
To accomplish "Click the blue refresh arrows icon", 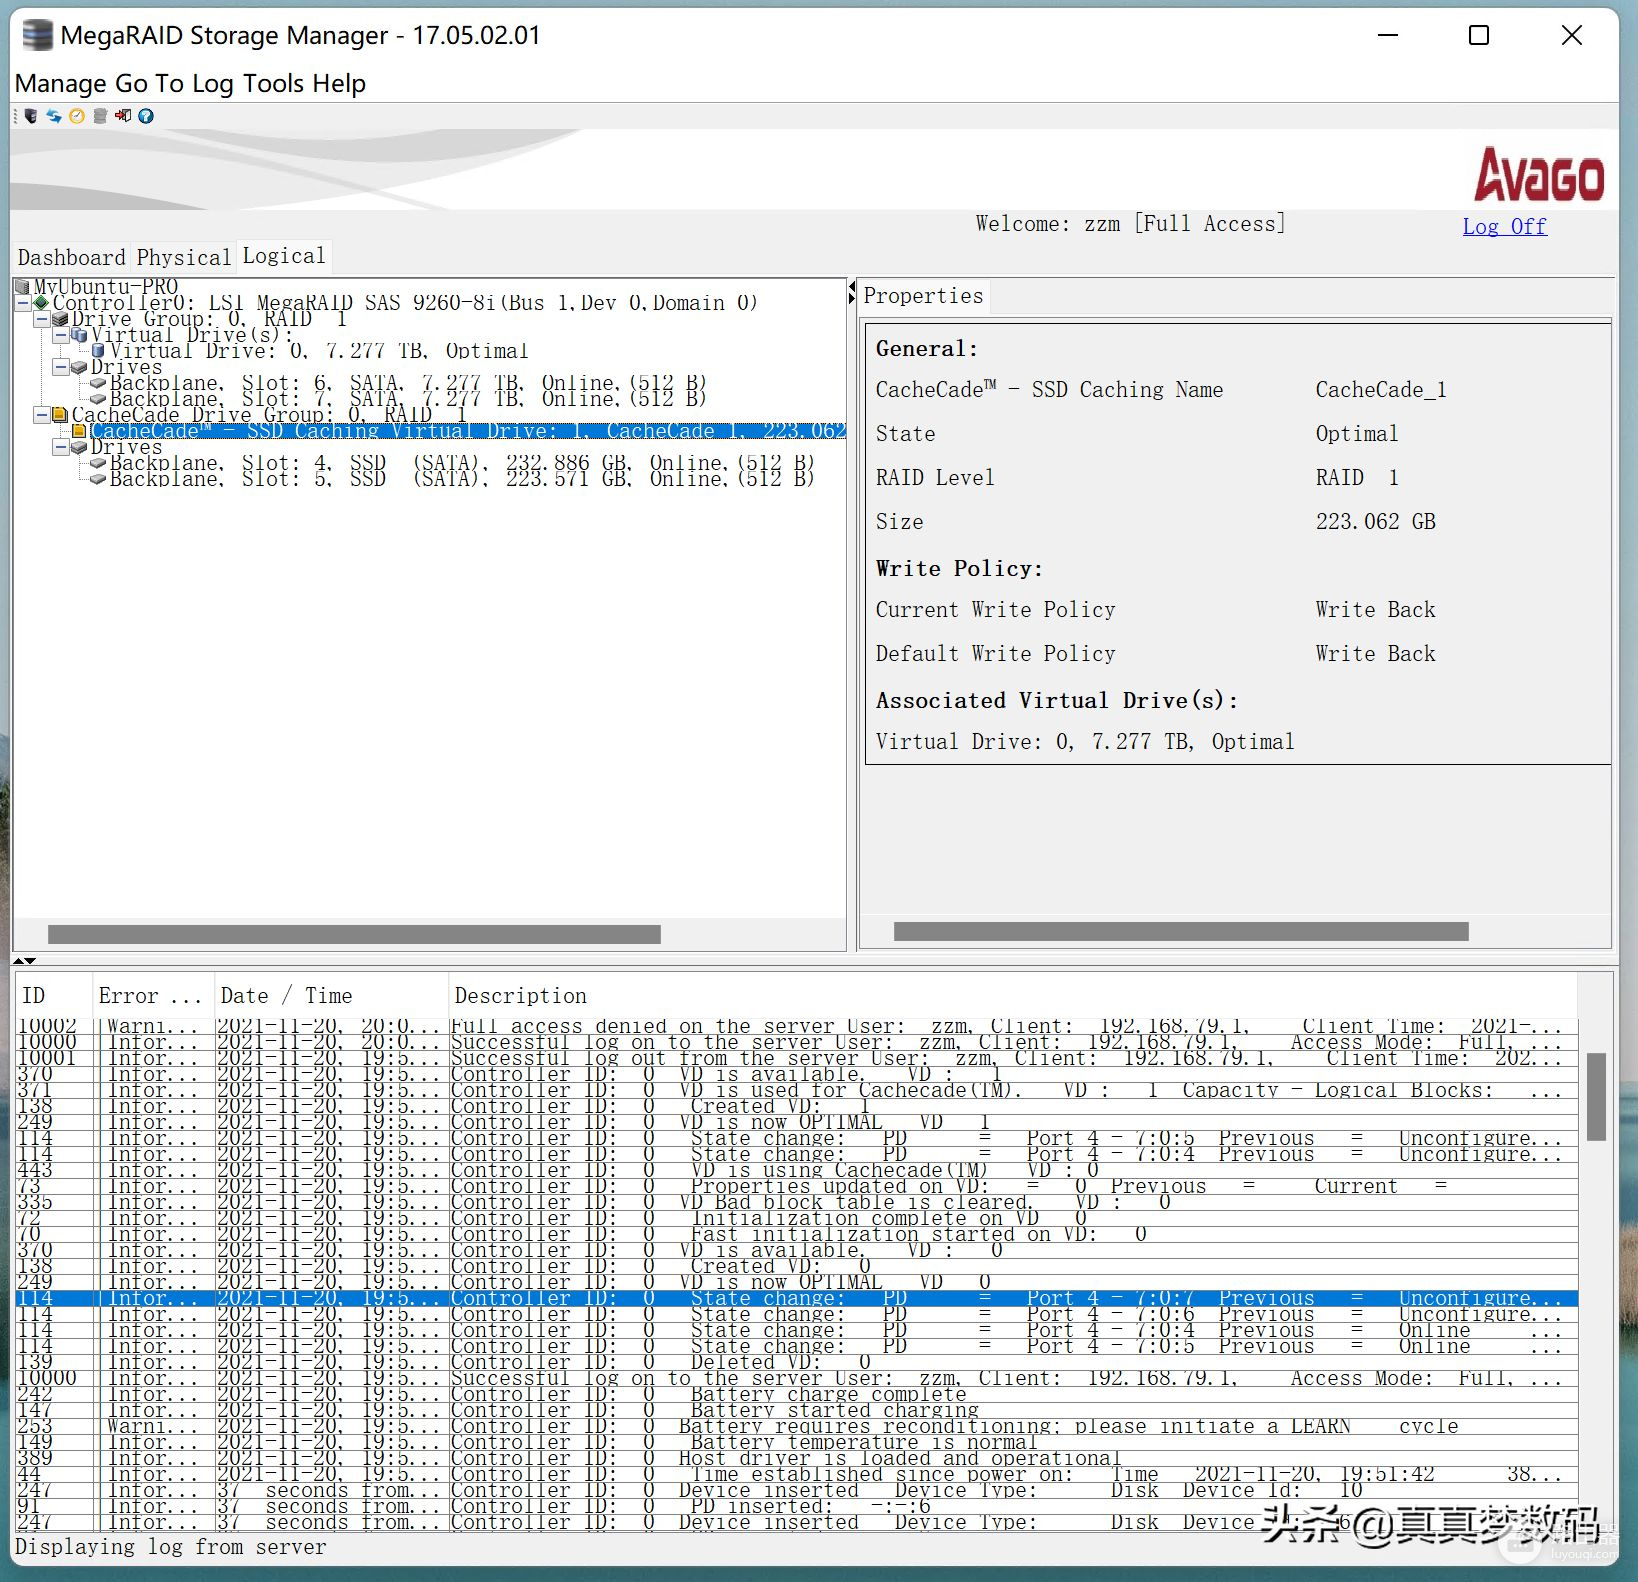I will [54, 116].
